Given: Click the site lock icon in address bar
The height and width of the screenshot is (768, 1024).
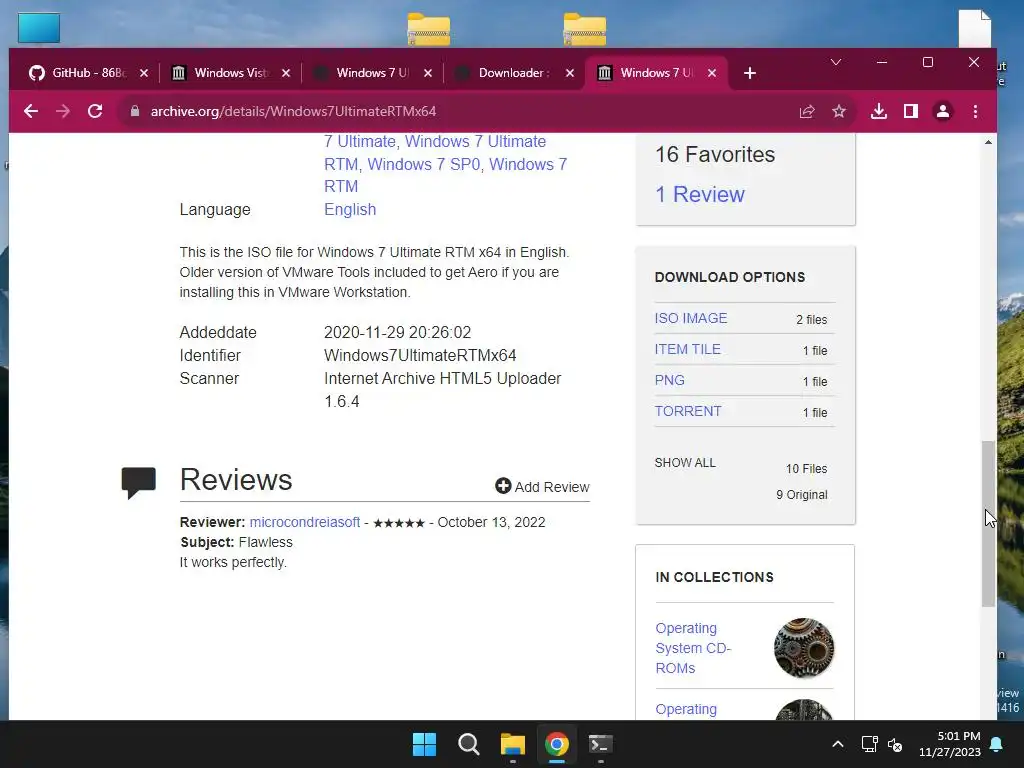Looking at the screenshot, I should [x=135, y=111].
